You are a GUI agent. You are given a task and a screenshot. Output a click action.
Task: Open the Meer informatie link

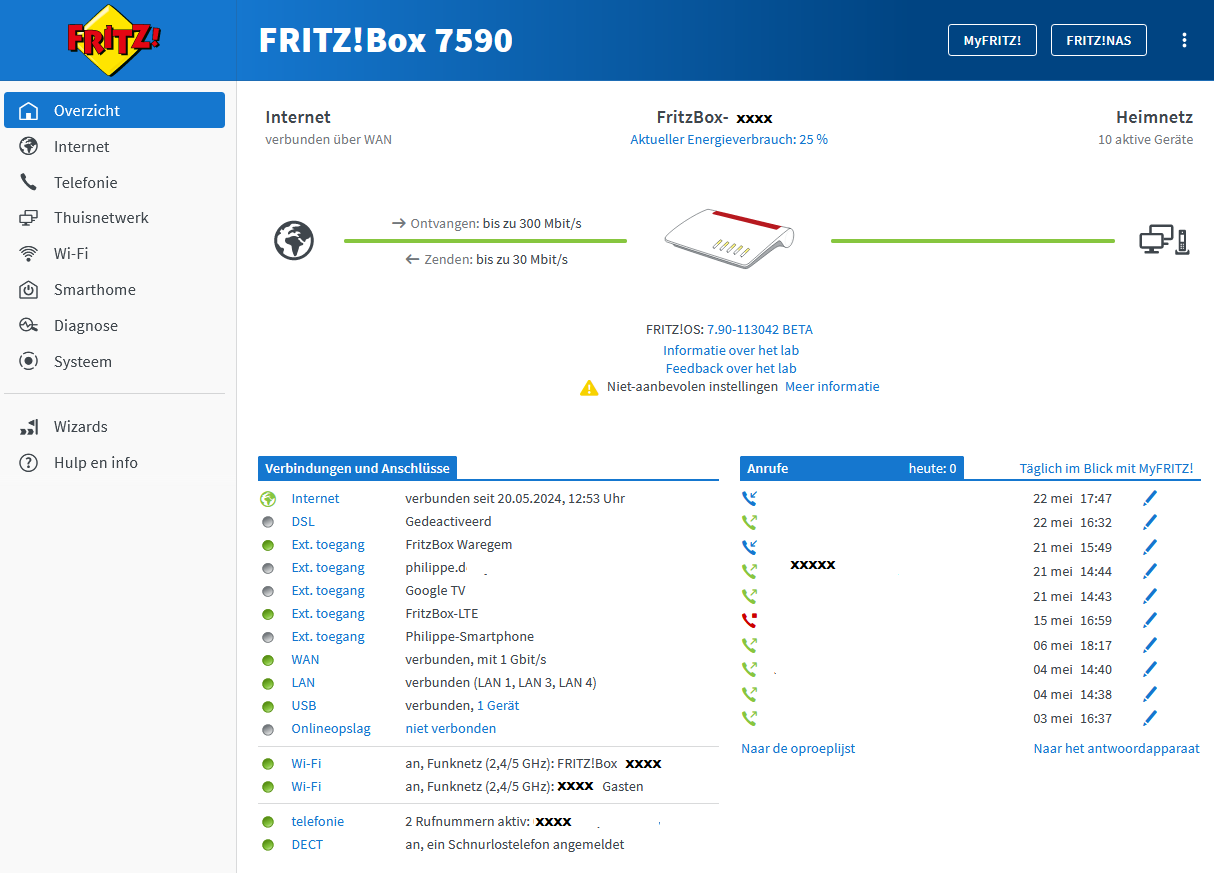pos(832,387)
